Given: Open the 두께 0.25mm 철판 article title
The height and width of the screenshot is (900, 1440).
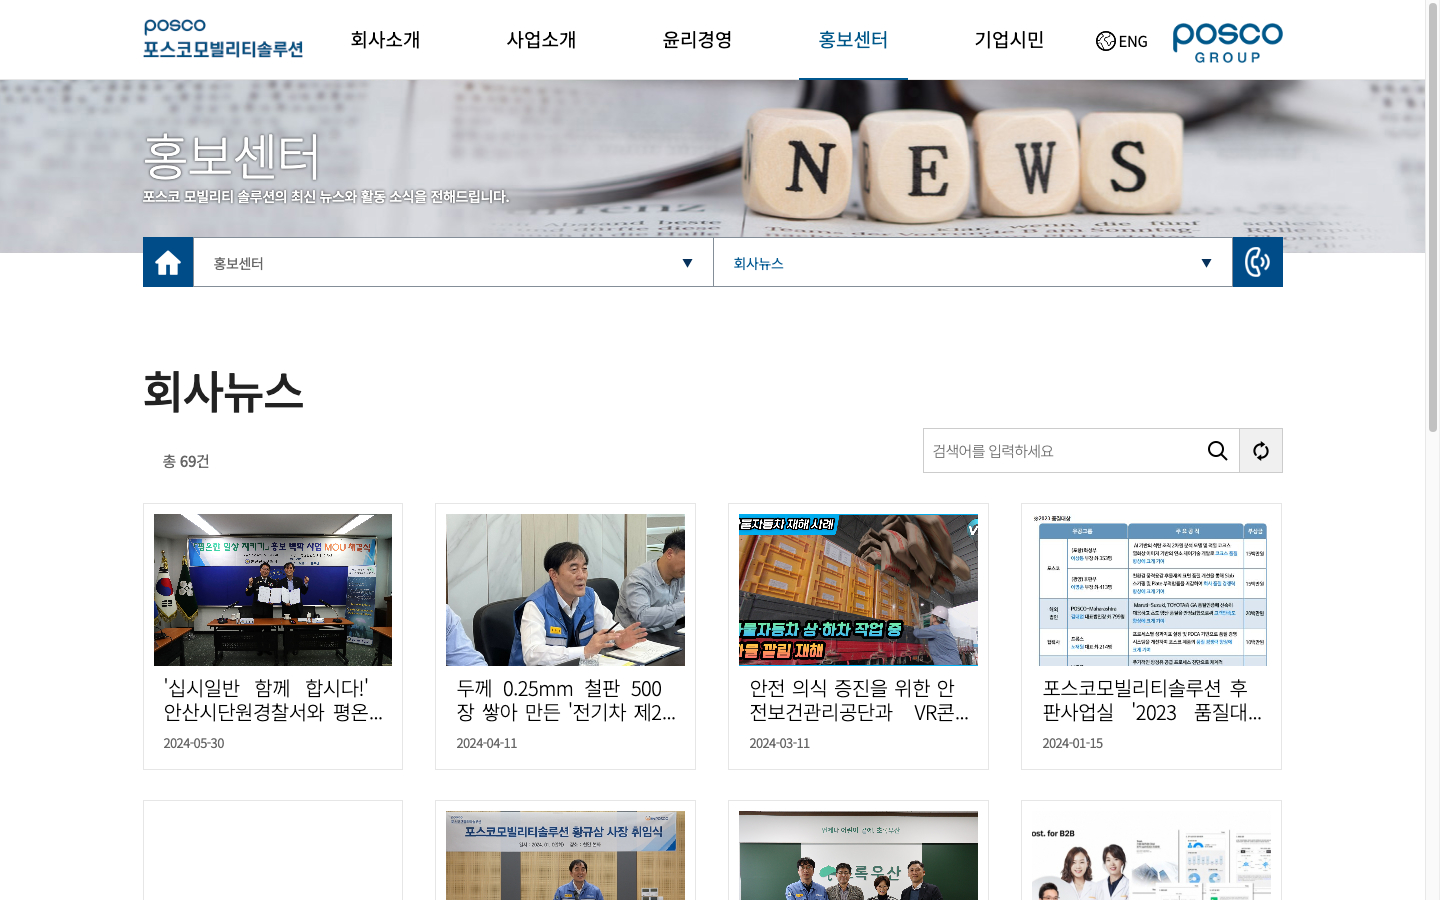Looking at the screenshot, I should click(x=566, y=700).
